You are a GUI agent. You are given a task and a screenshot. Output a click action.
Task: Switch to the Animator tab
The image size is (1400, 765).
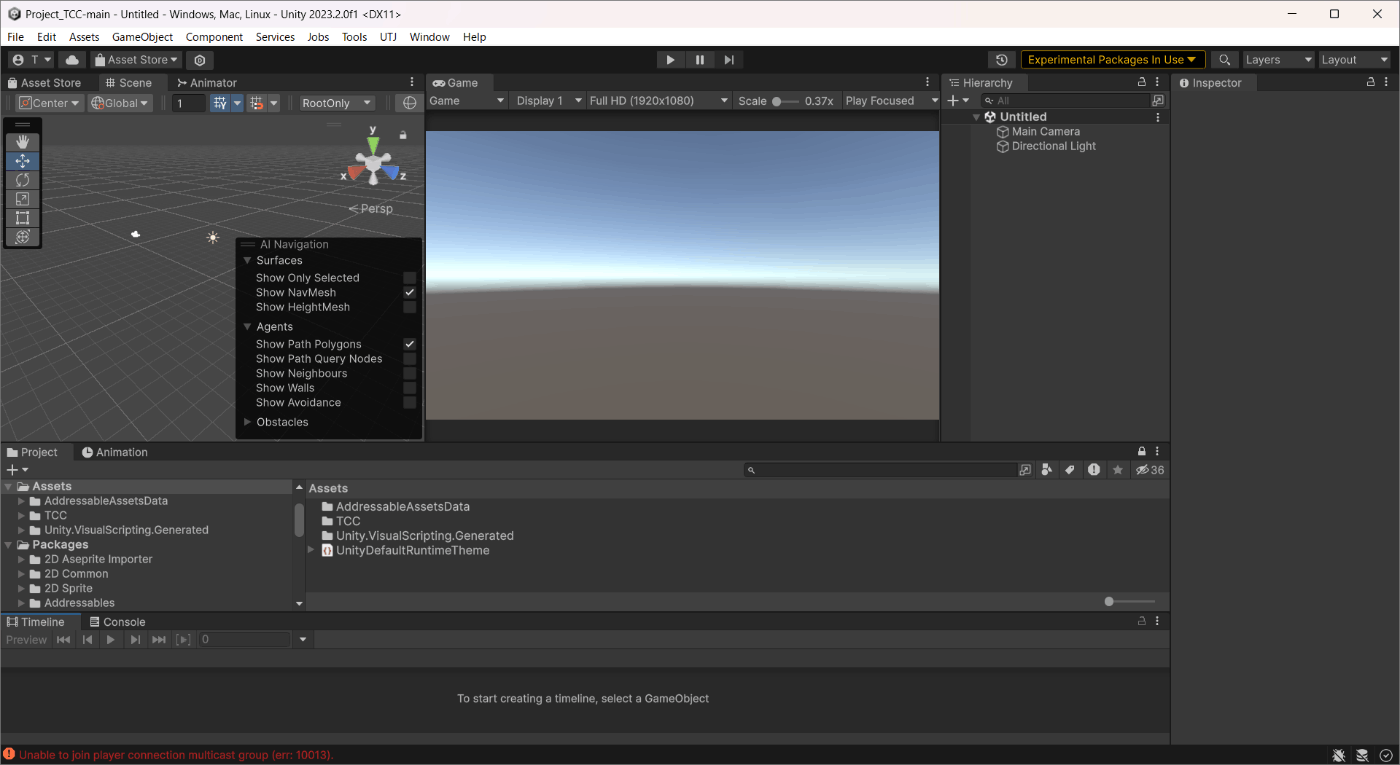pyautogui.click(x=206, y=83)
